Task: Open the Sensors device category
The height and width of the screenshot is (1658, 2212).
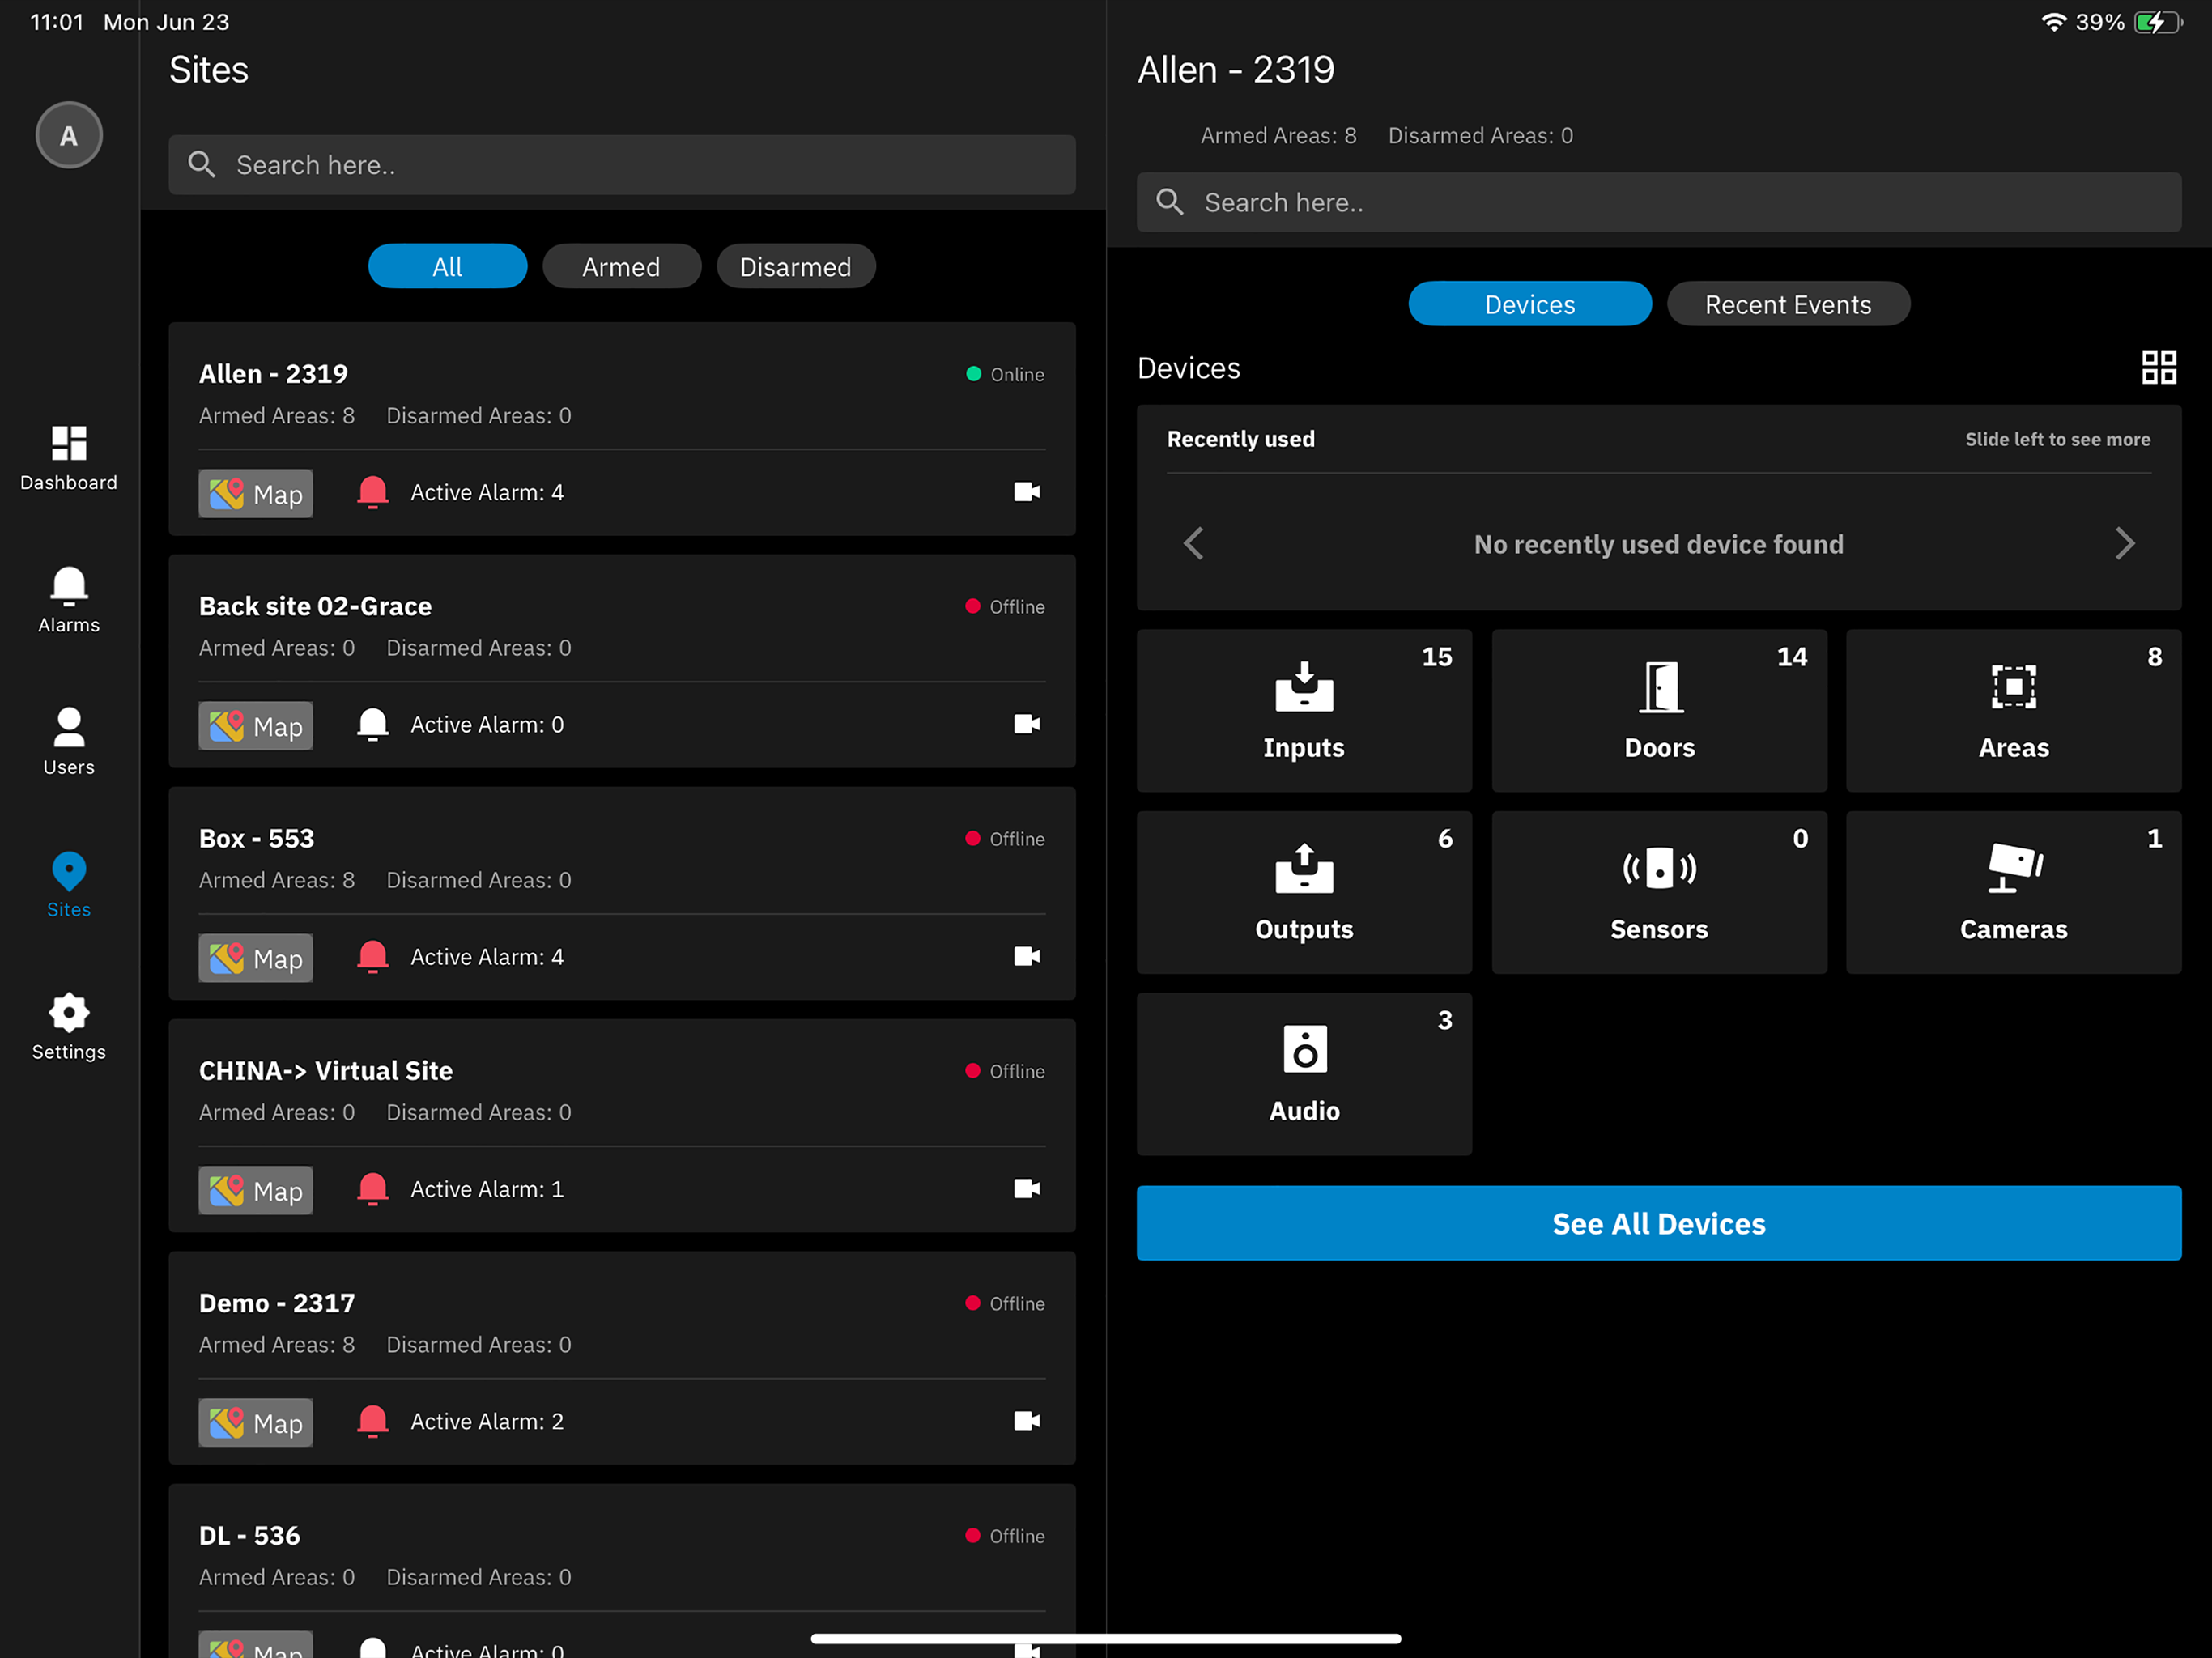Action: tap(1659, 892)
